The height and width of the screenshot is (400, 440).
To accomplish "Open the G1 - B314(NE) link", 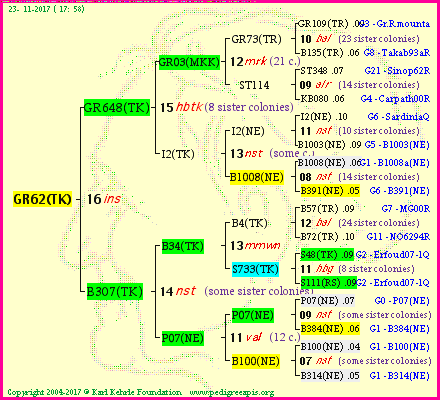I will 400,376.
